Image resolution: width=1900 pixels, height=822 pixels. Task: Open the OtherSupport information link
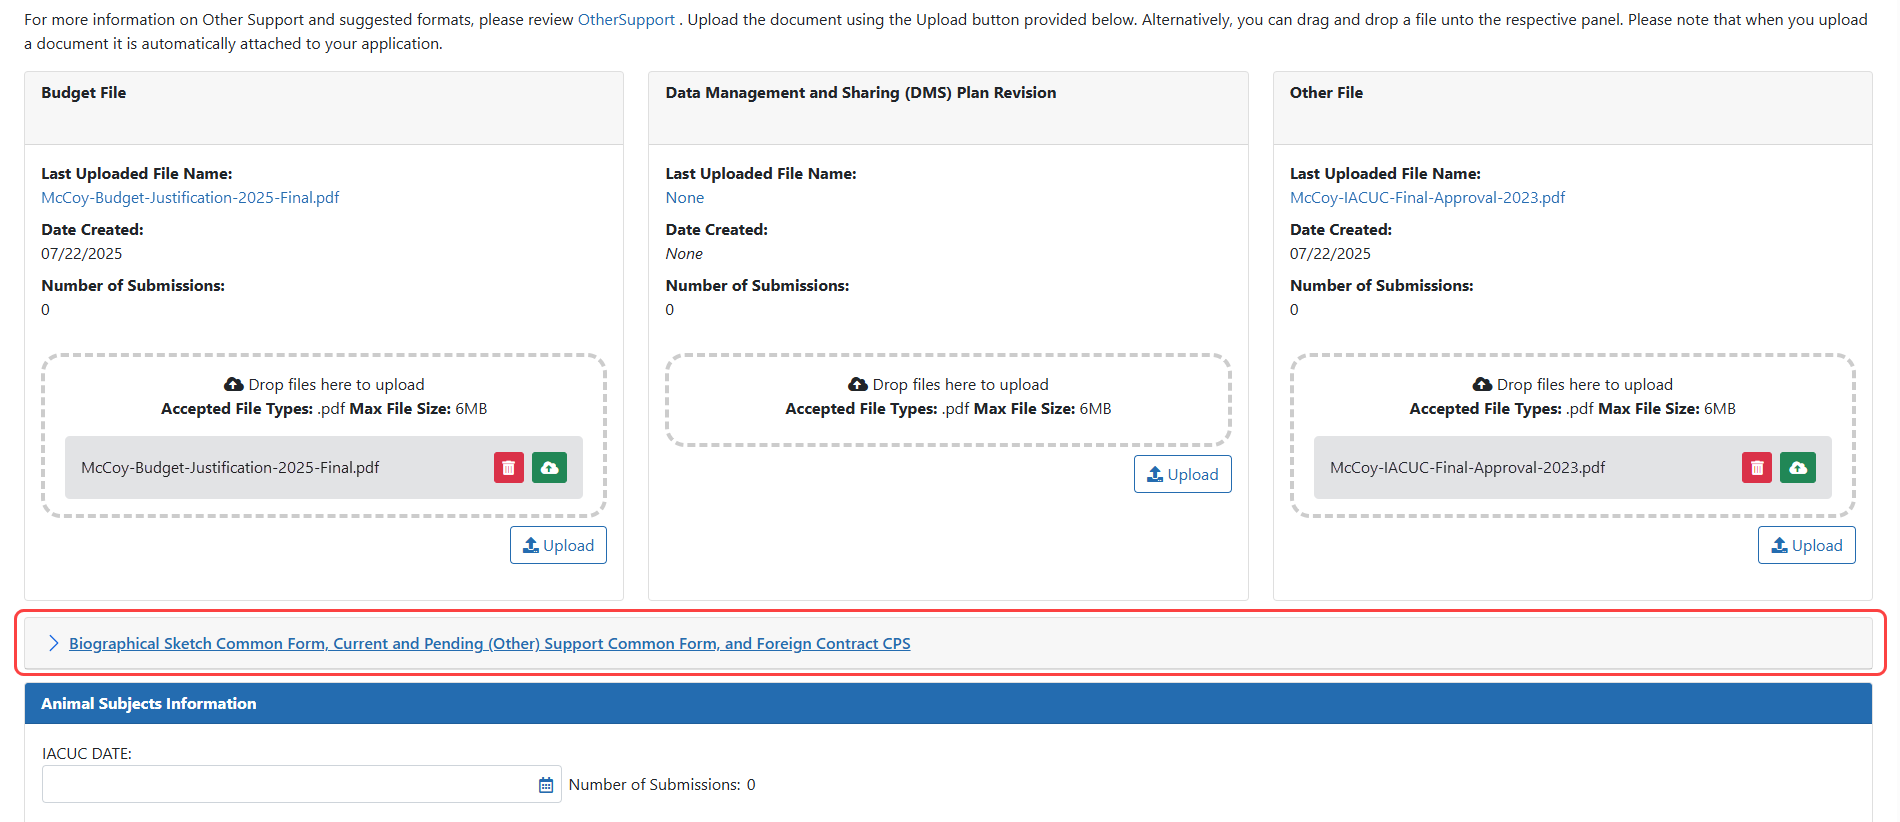pyautogui.click(x=626, y=20)
